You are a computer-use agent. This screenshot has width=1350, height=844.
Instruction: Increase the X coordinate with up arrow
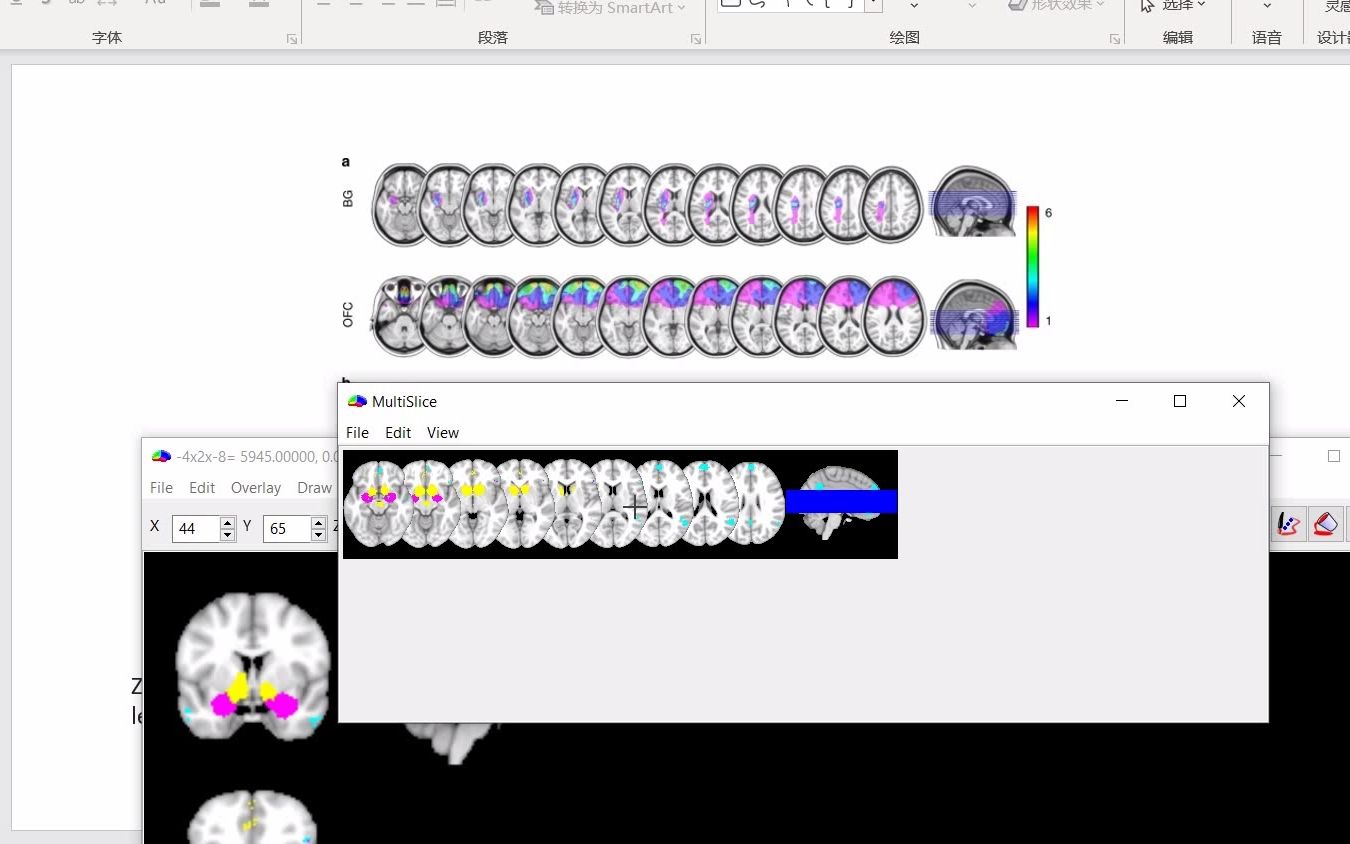[x=227, y=522]
